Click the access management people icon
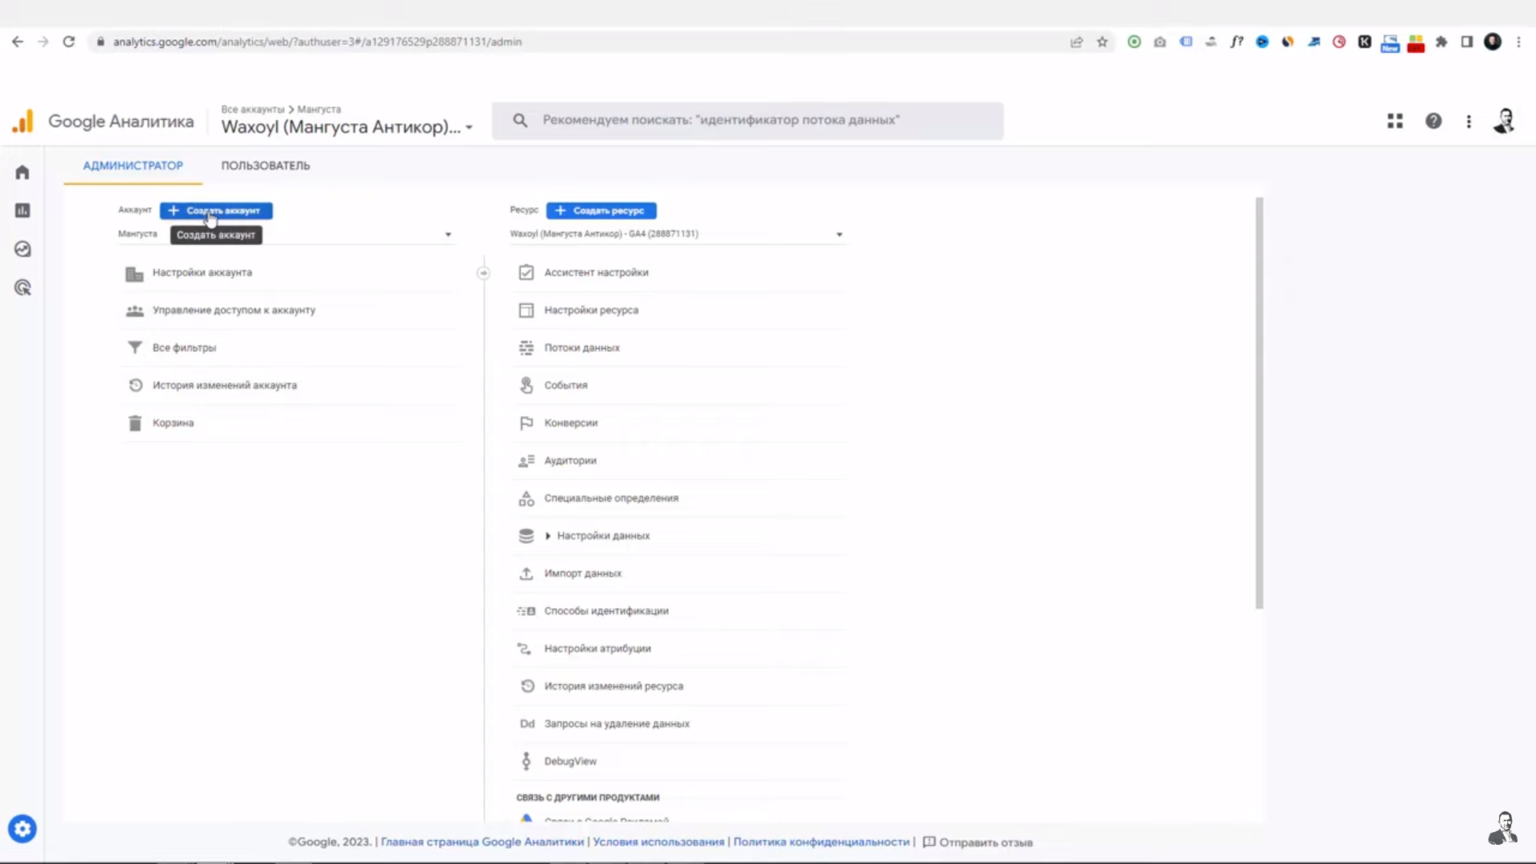This screenshot has width=1536, height=864. click(x=134, y=311)
